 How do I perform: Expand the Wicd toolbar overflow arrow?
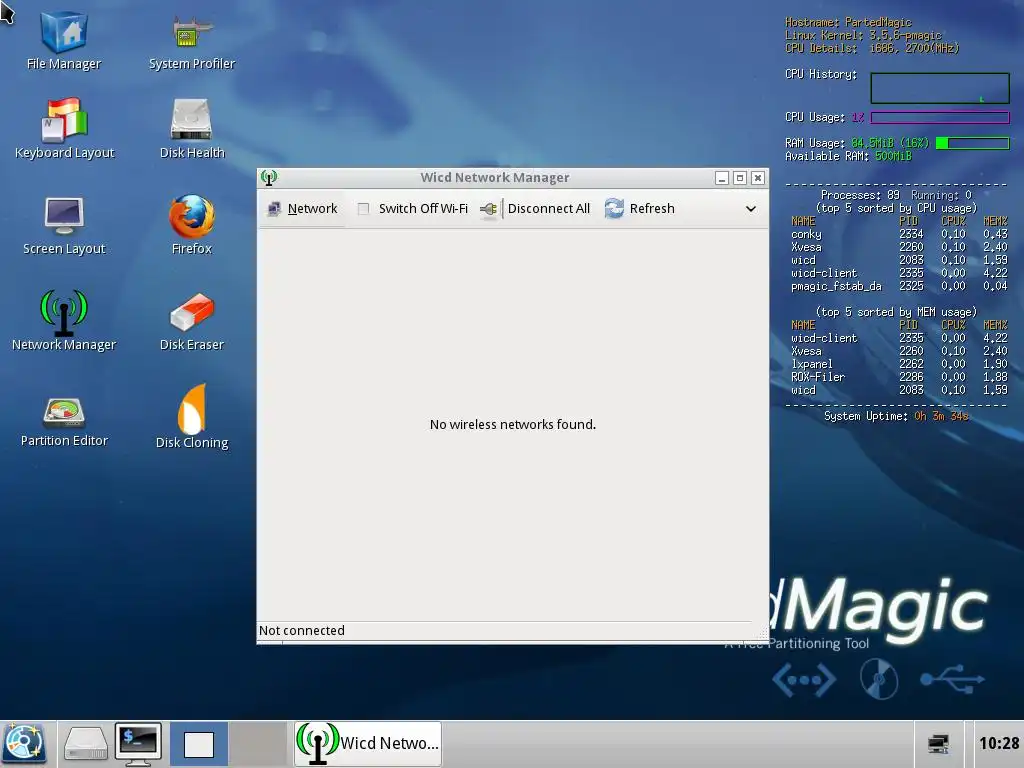click(x=751, y=209)
